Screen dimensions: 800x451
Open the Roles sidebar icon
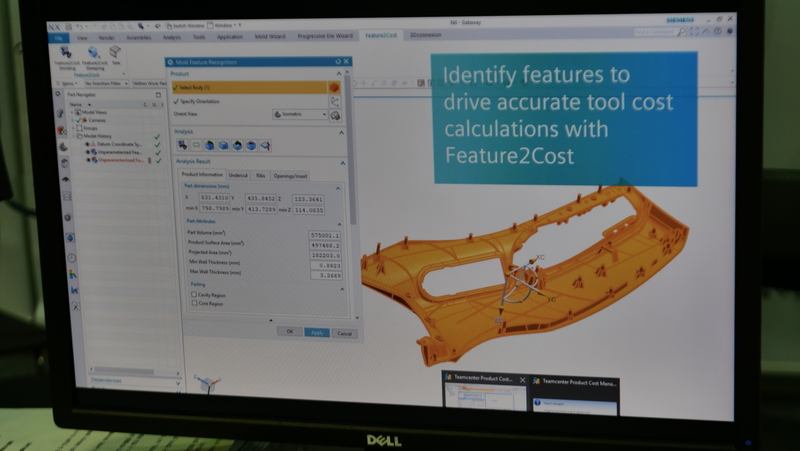pyautogui.click(x=74, y=307)
